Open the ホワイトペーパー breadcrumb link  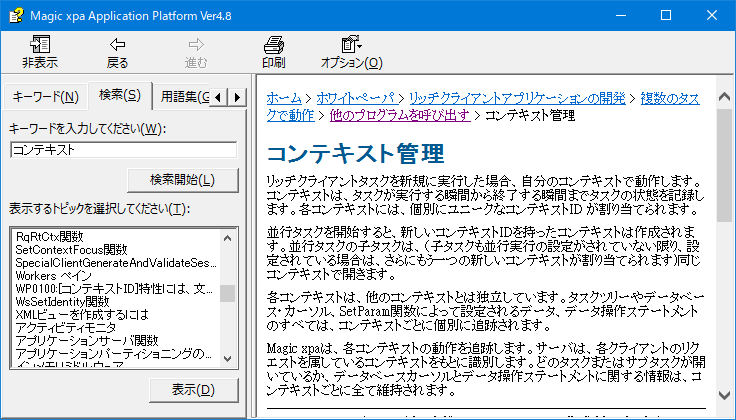pos(353,98)
